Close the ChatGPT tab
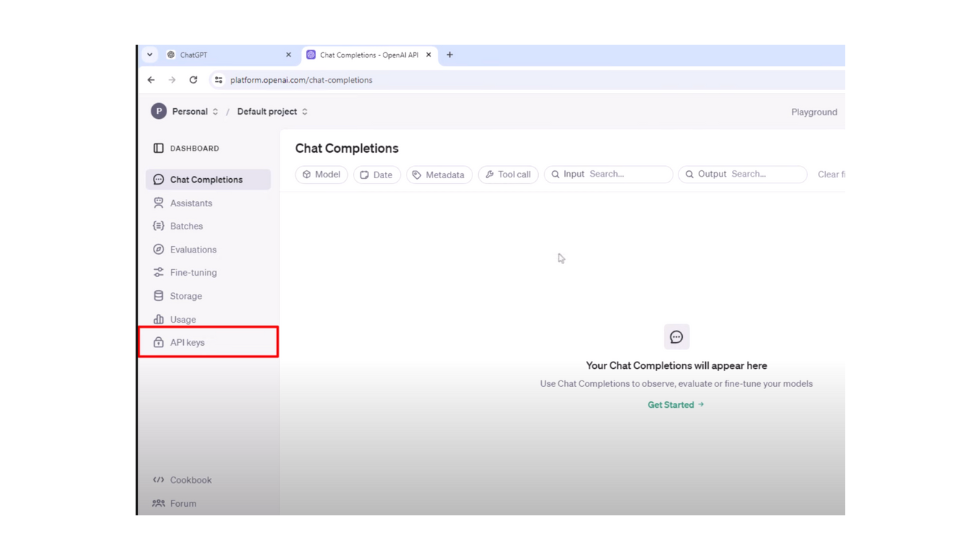 click(288, 54)
